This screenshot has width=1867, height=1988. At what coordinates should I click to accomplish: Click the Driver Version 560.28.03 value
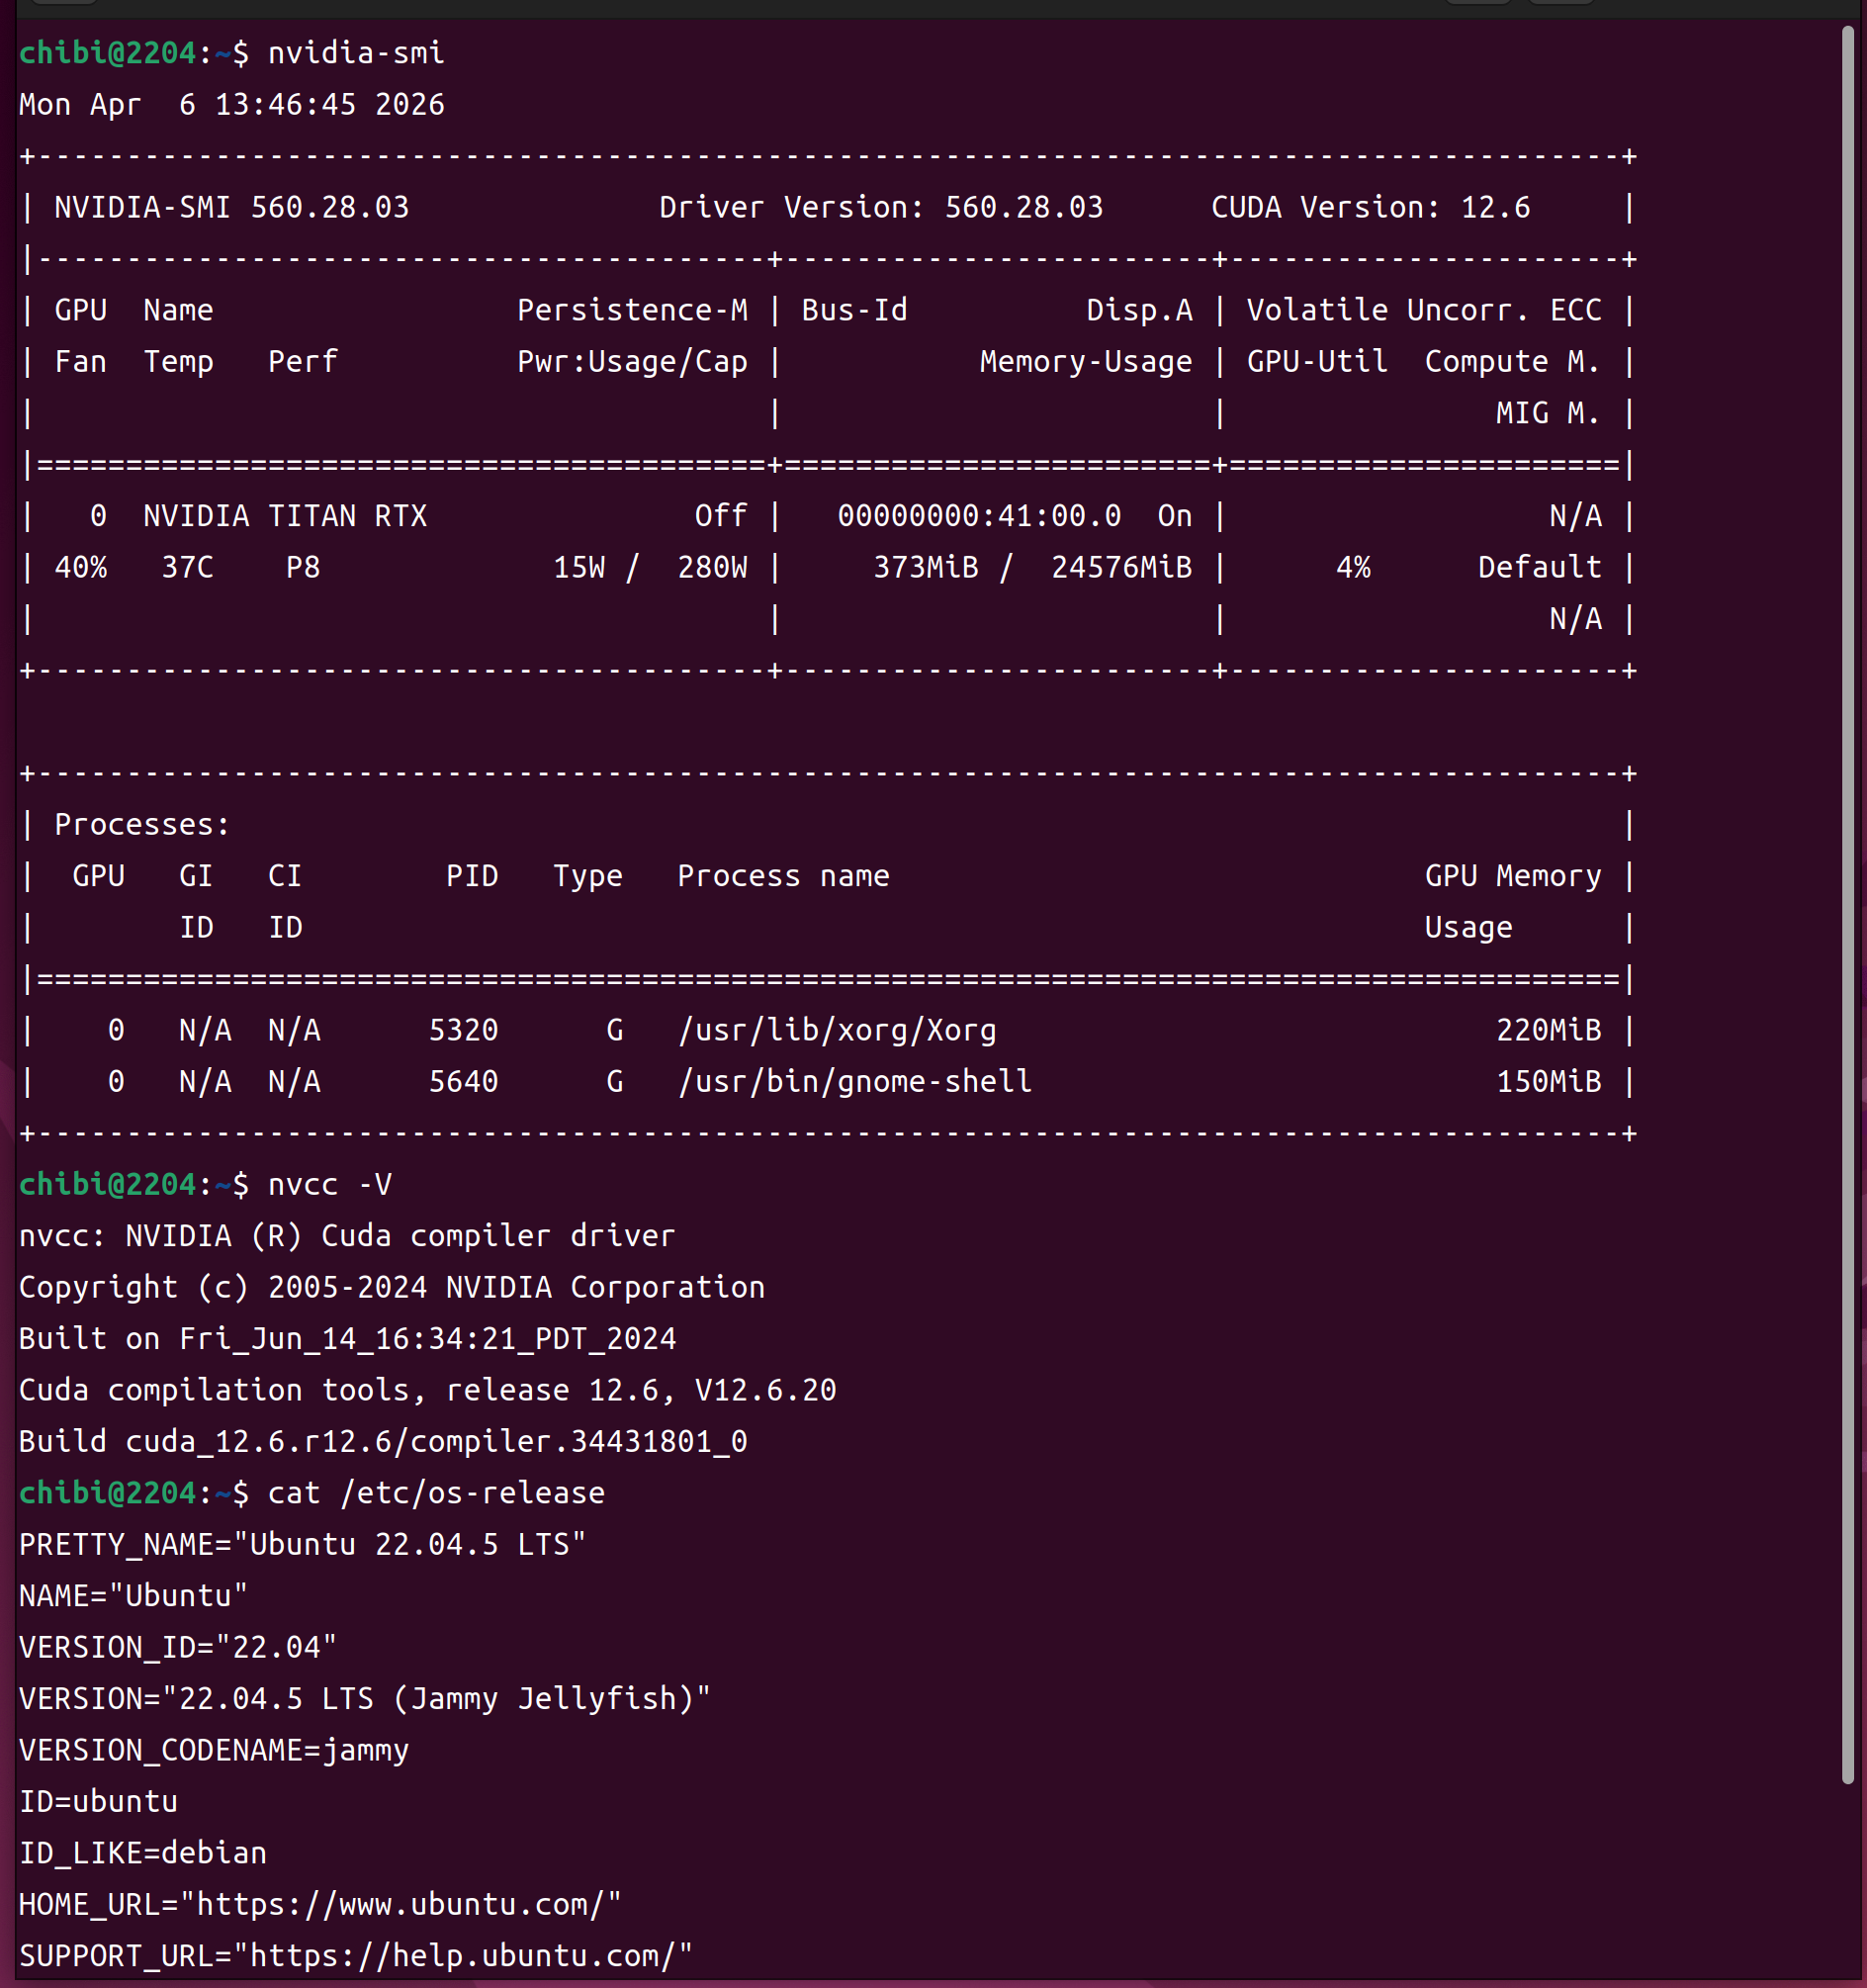[1023, 207]
